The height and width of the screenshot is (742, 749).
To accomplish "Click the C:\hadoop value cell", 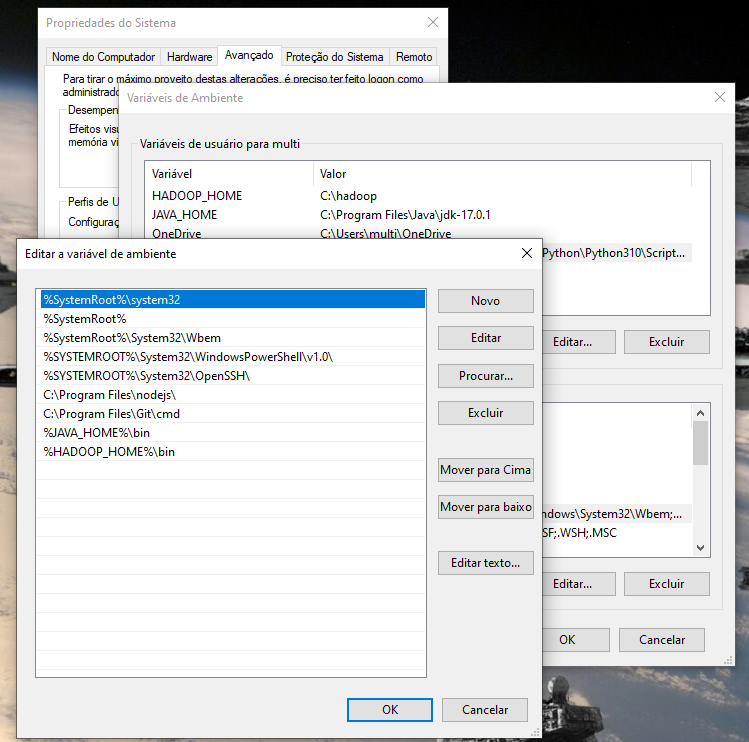I will 348,196.
